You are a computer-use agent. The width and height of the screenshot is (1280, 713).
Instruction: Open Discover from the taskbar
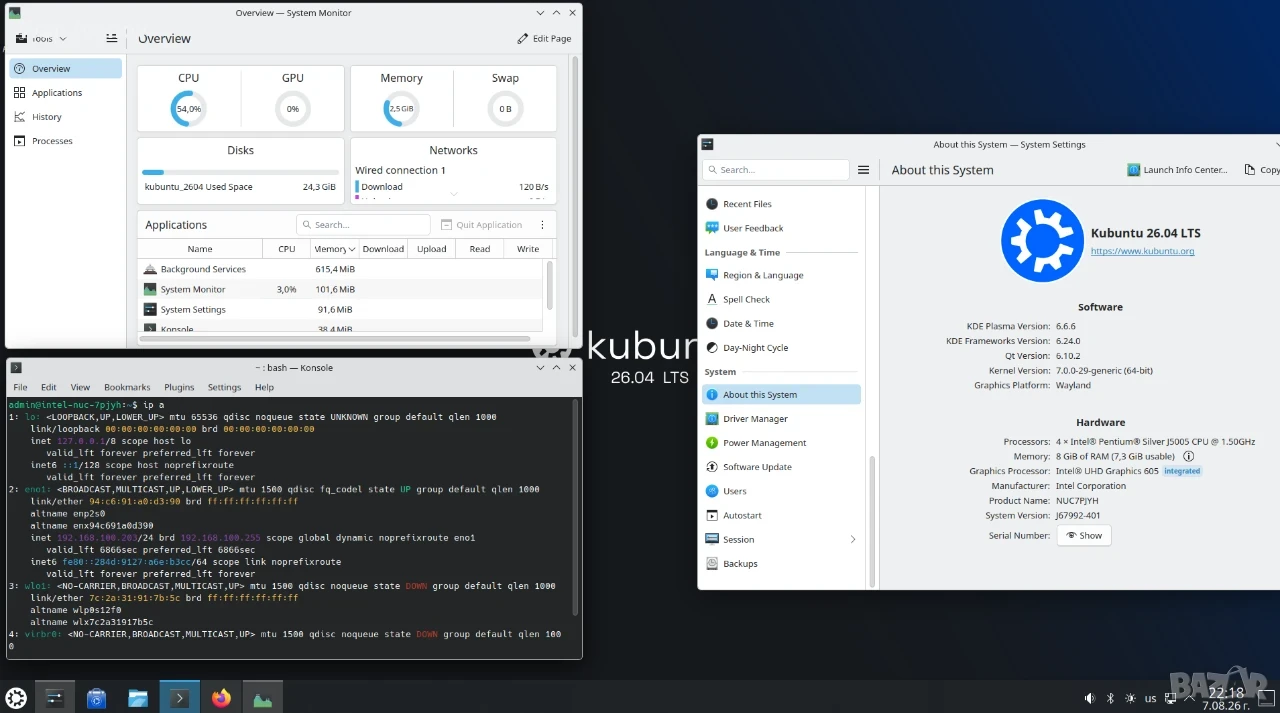coord(96,698)
